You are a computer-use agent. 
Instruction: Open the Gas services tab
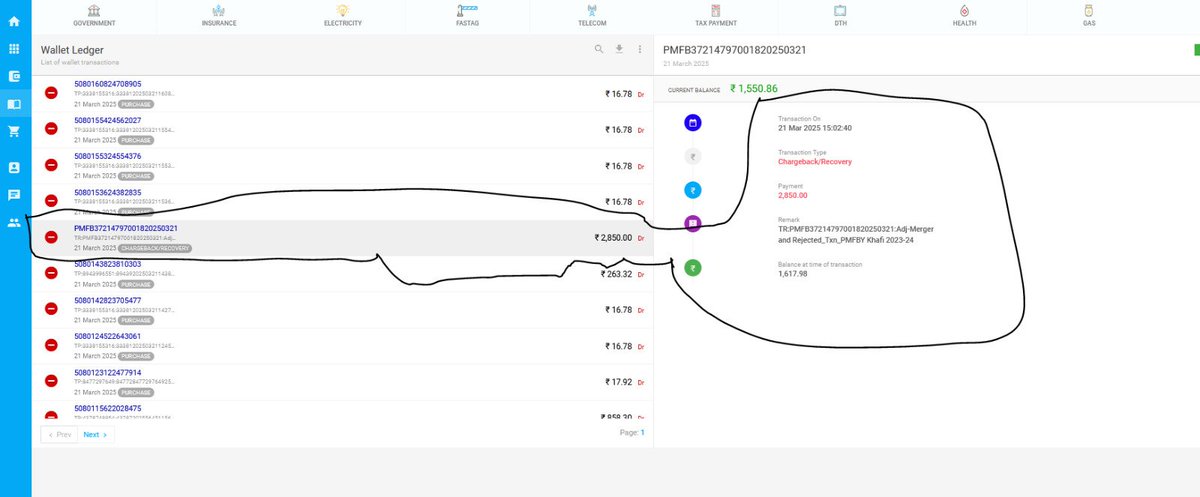pyautogui.click(x=1088, y=15)
